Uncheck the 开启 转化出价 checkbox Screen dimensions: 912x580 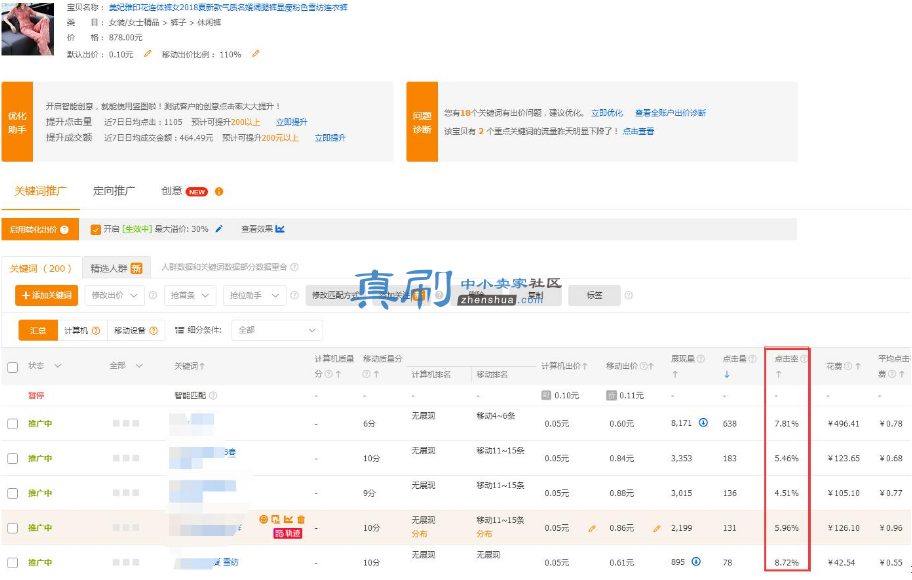coord(96,229)
